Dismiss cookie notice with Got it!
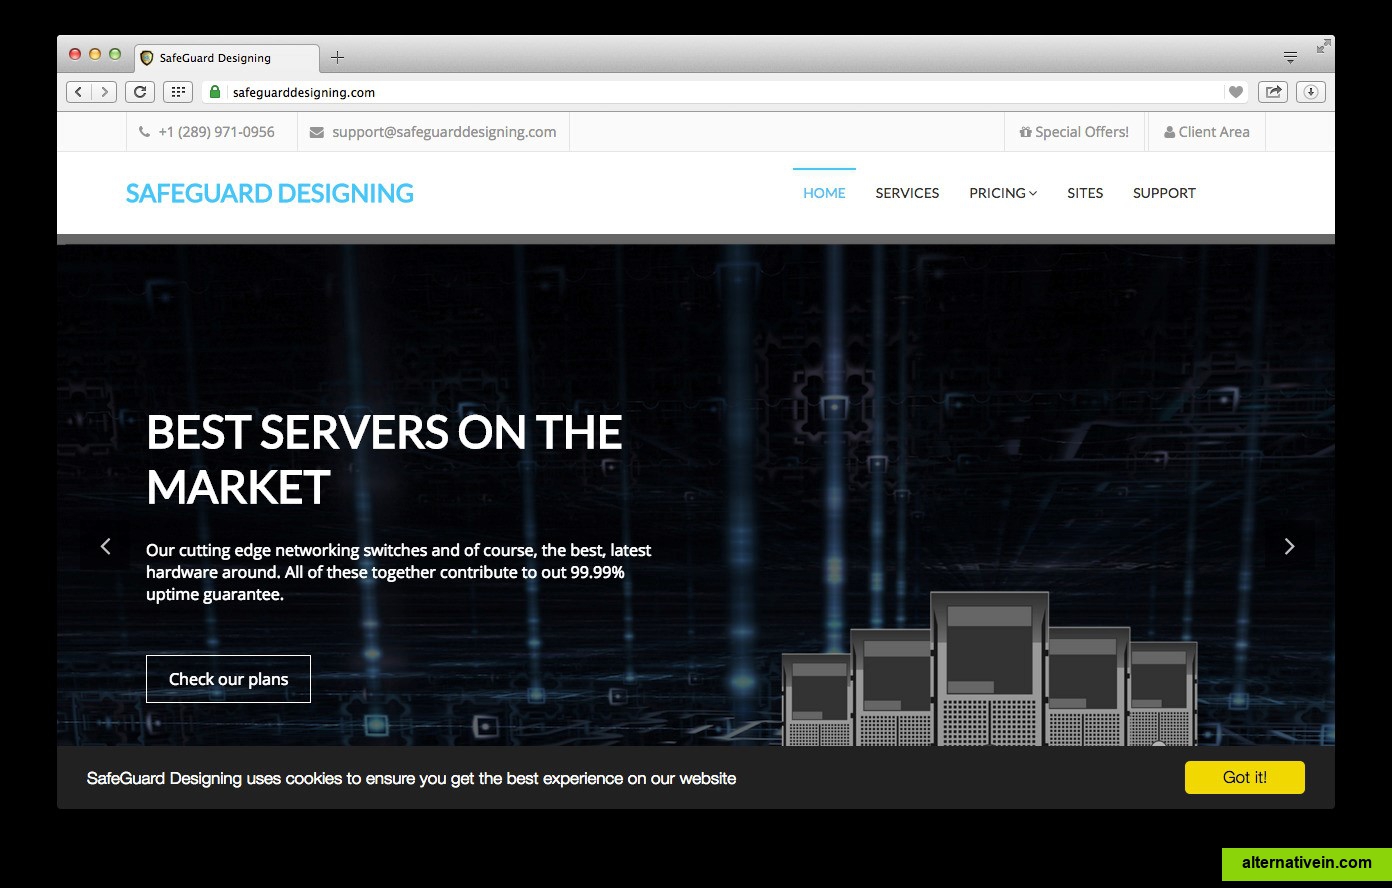1392x888 pixels. (x=1244, y=777)
